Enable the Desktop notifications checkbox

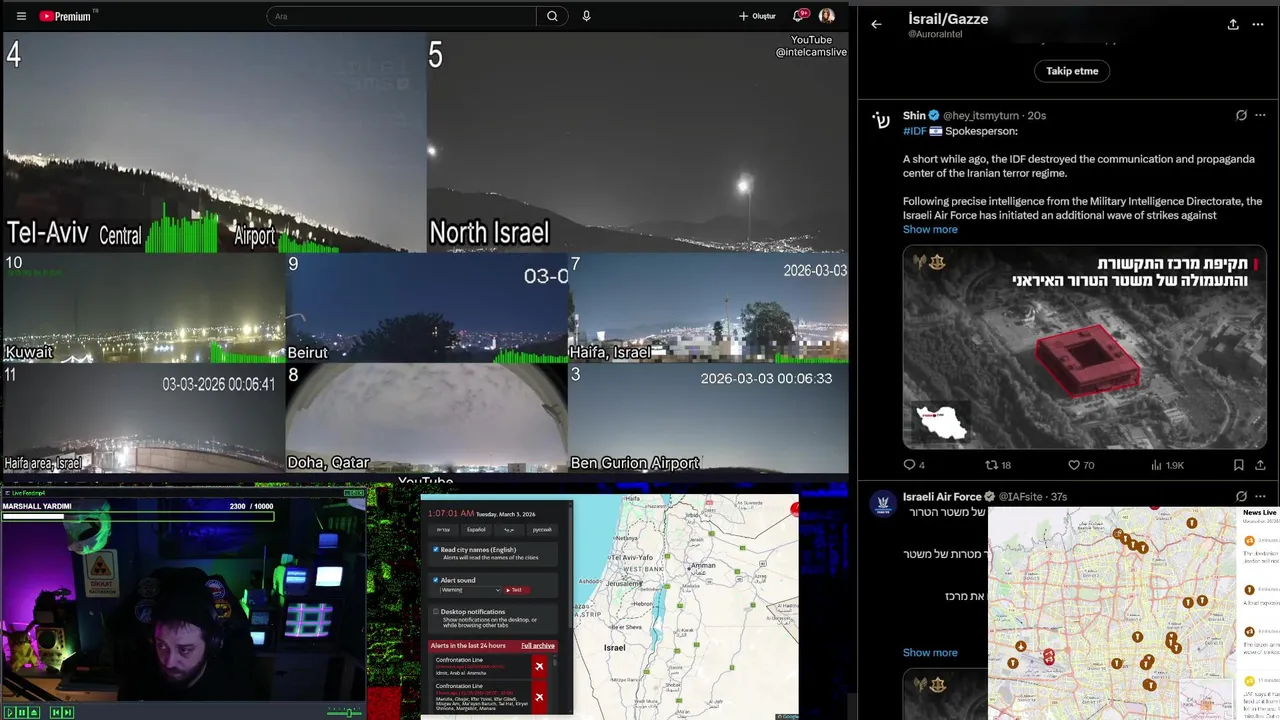click(436, 611)
